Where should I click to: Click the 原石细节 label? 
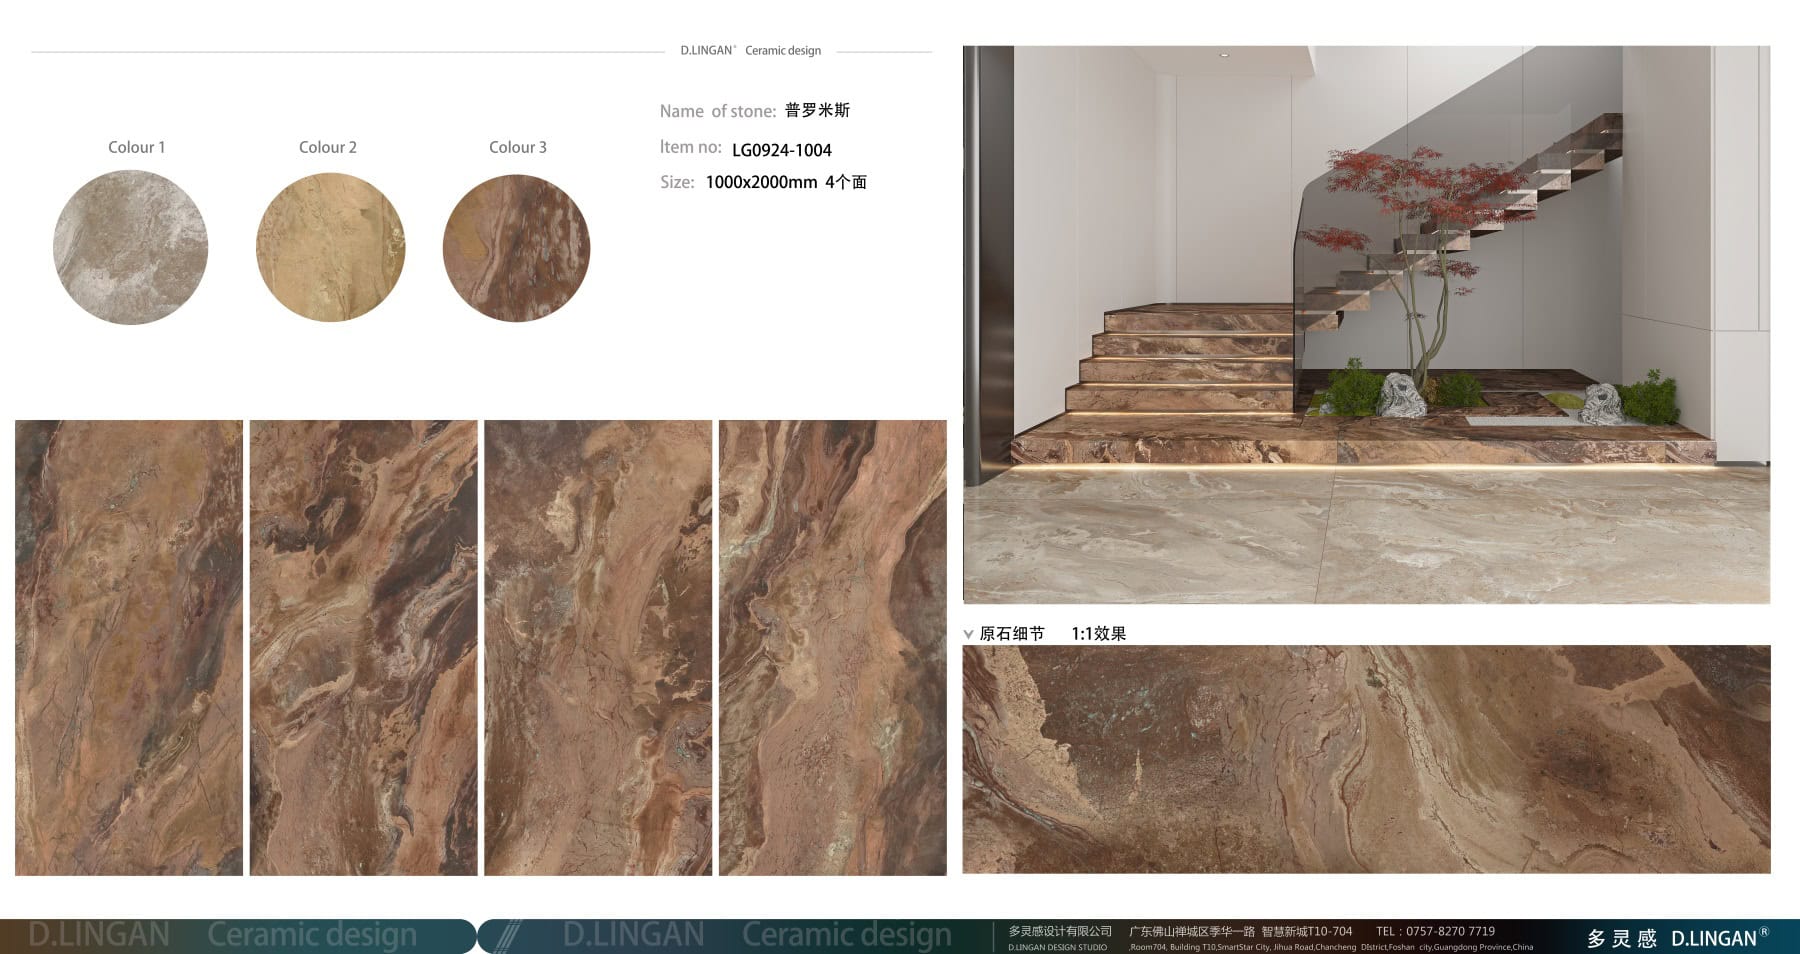[x=1011, y=634]
